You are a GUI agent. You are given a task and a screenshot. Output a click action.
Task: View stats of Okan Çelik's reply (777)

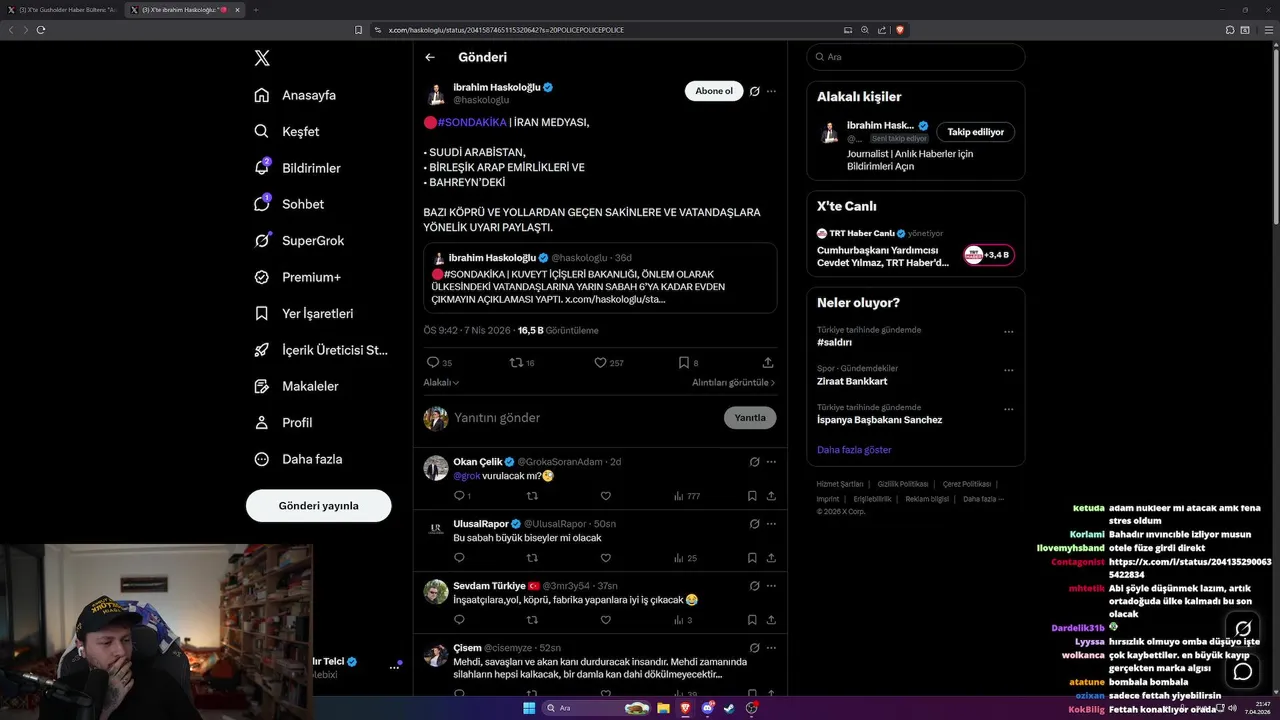coord(687,496)
